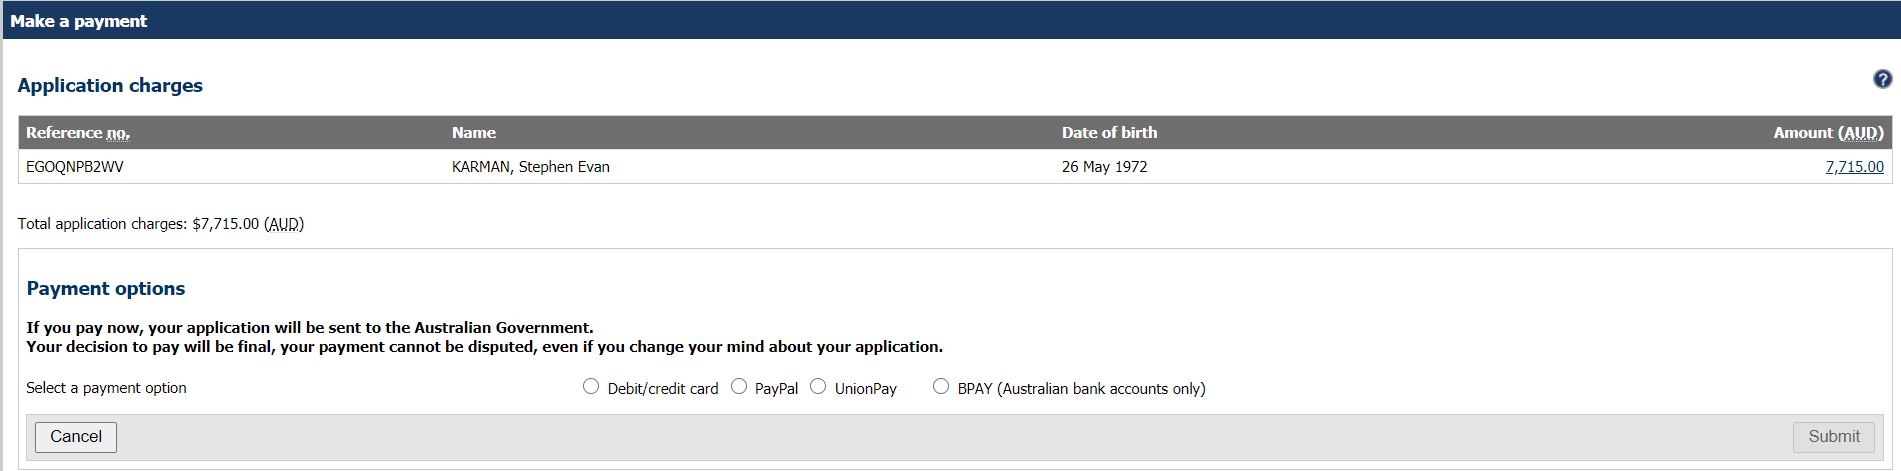The height and width of the screenshot is (471, 1901).
Task: Click reference number EGOQNPB2WV
Action: [x=75, y=167]
